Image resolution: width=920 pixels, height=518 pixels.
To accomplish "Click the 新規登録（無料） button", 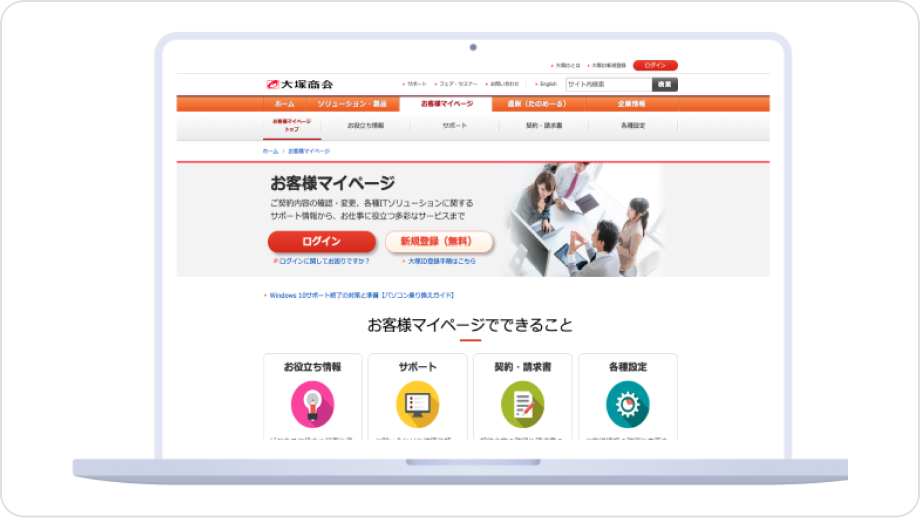I will pos(439,242).
